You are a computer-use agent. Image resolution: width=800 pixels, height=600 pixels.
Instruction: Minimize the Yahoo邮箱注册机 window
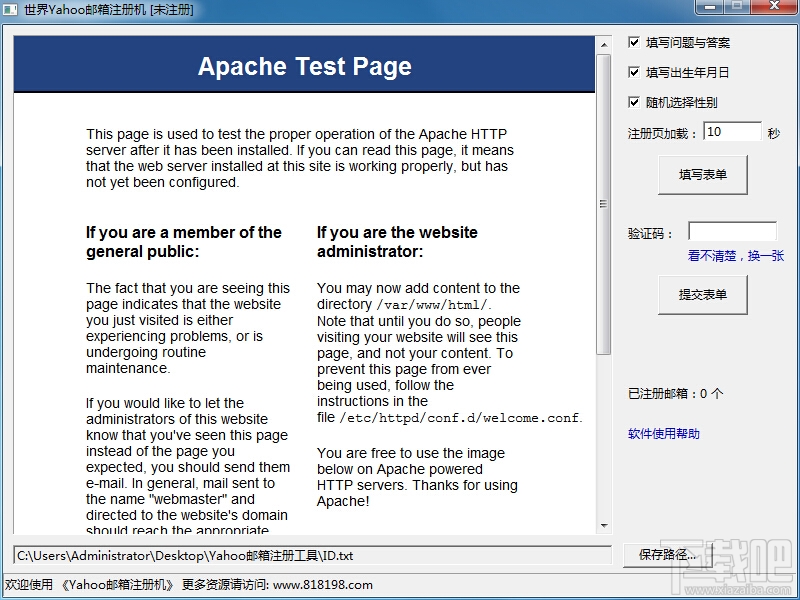709,7
